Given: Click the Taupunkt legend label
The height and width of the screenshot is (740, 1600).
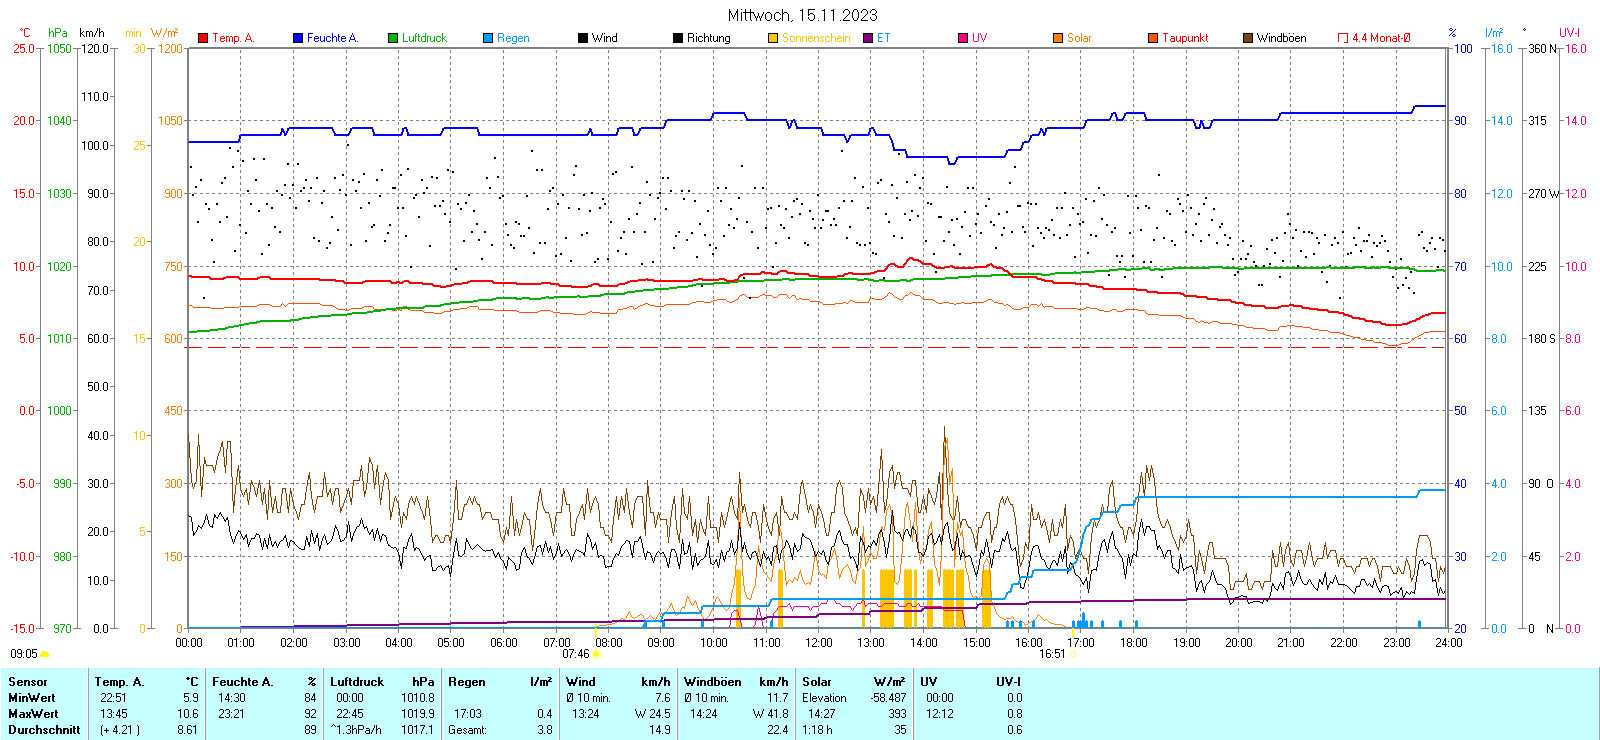Looking at the screenshot, I should [1185, 38].
